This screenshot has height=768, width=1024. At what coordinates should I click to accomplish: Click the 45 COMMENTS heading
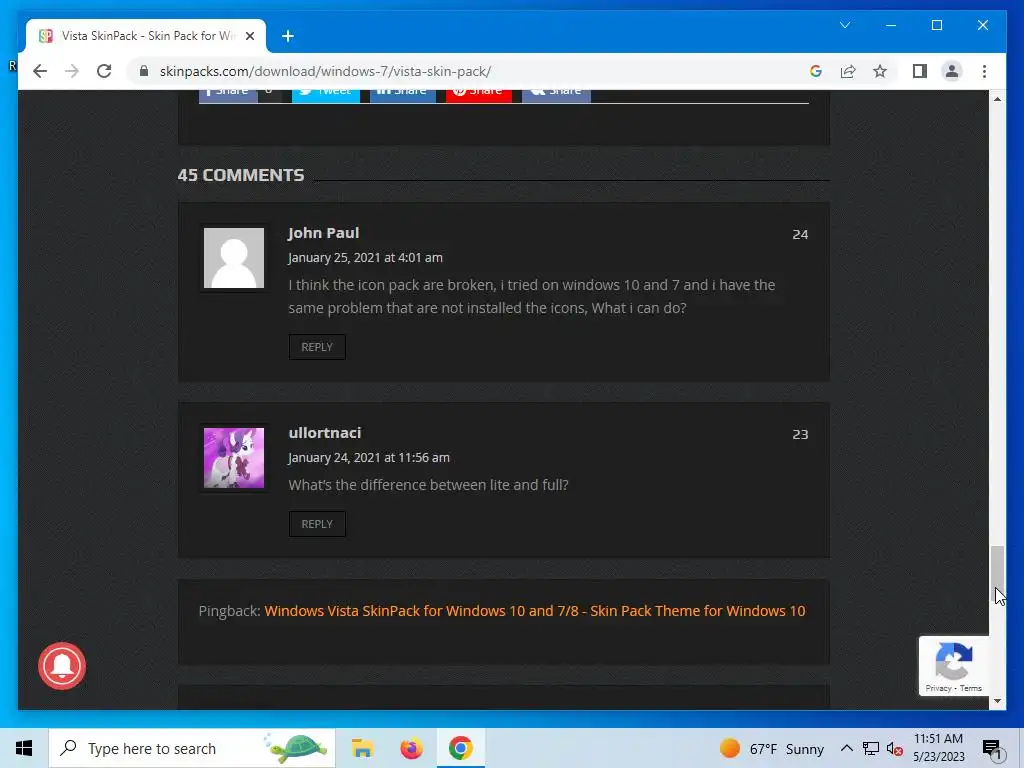pyautogui.click(x=241, y=175)
